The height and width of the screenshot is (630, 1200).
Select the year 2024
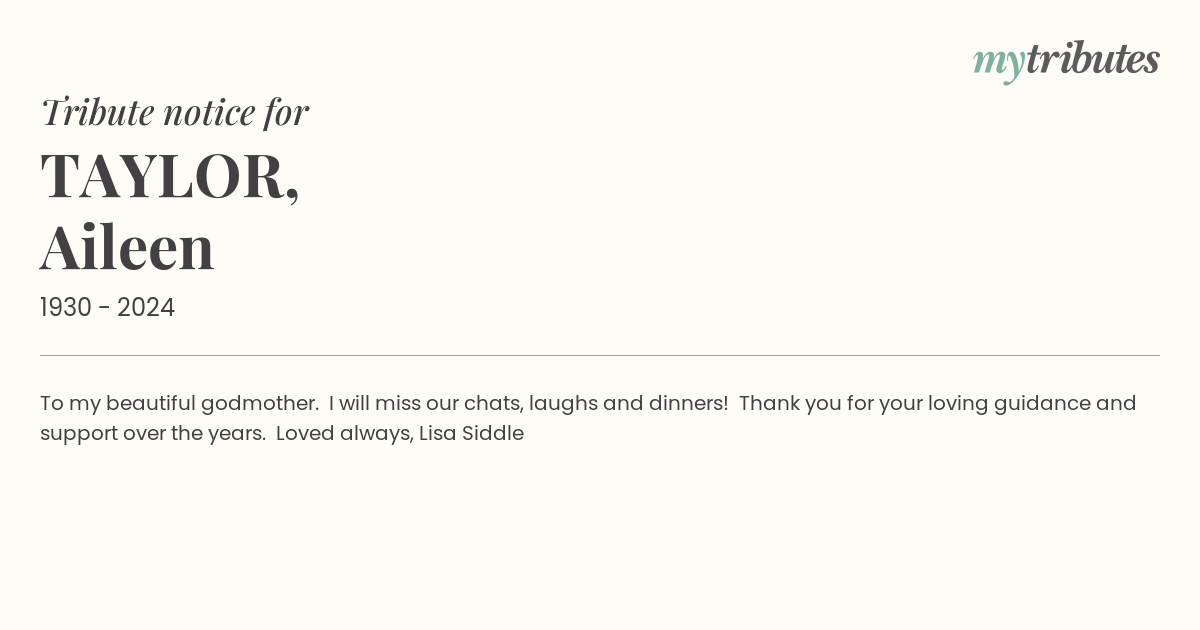[x=146, y=308]
